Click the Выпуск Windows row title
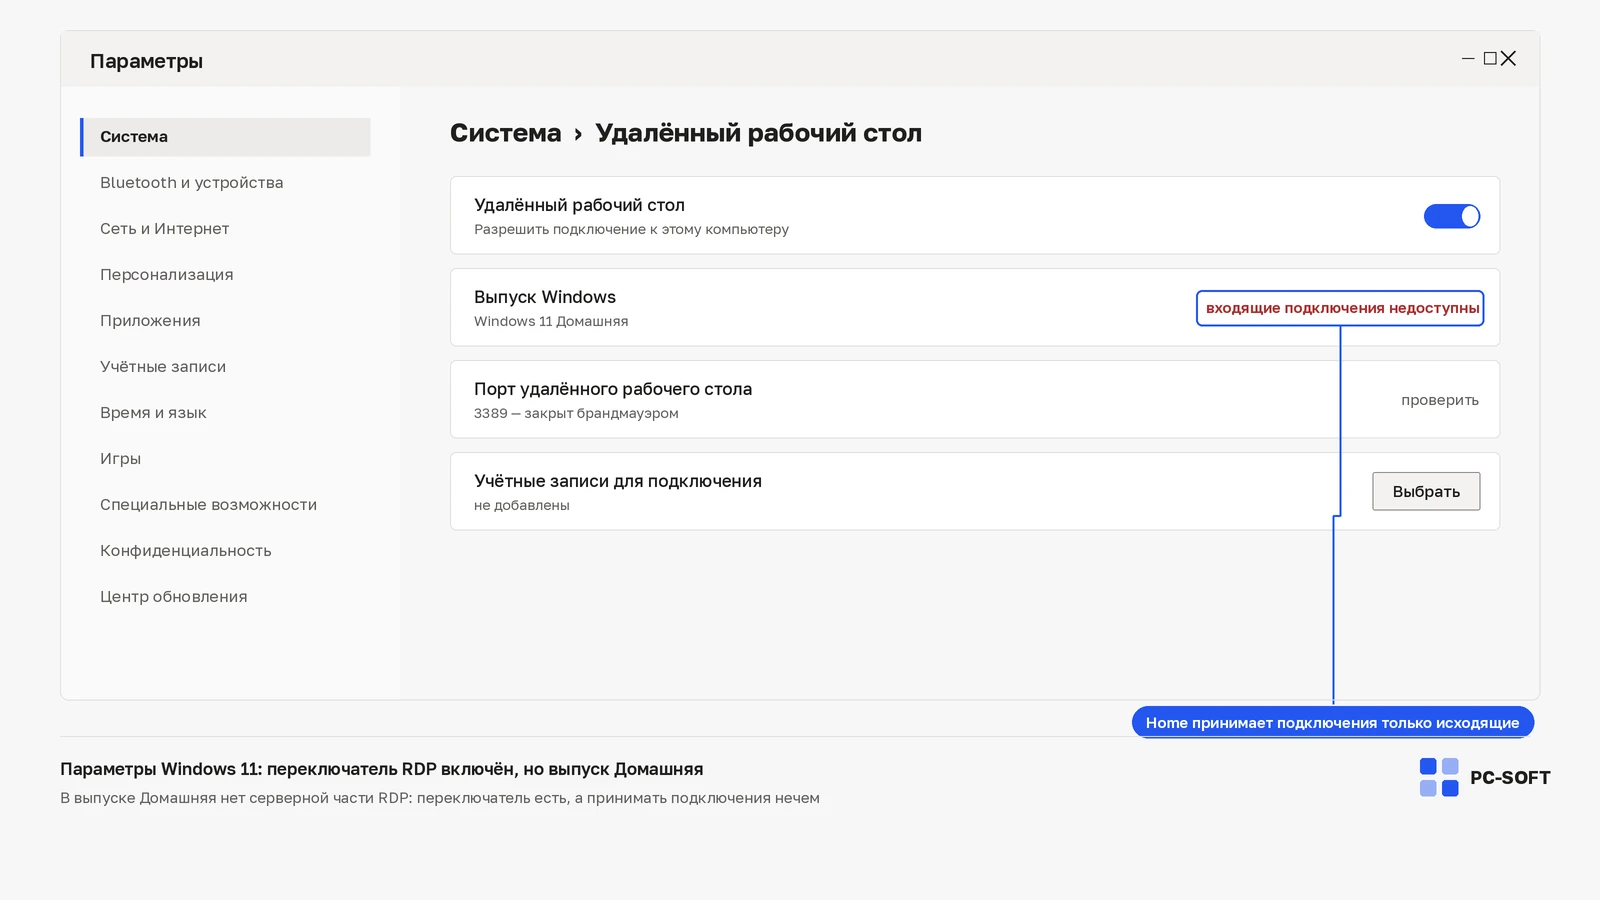 tap(545, 297)
